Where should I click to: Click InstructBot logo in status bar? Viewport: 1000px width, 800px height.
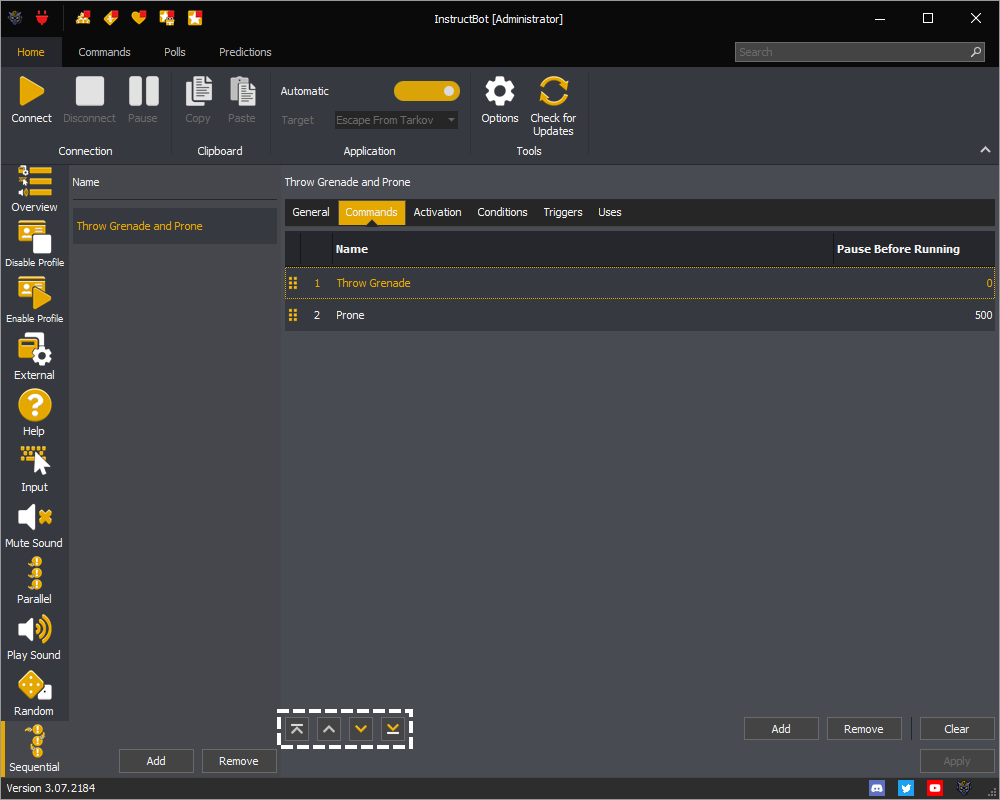point(964,788)
